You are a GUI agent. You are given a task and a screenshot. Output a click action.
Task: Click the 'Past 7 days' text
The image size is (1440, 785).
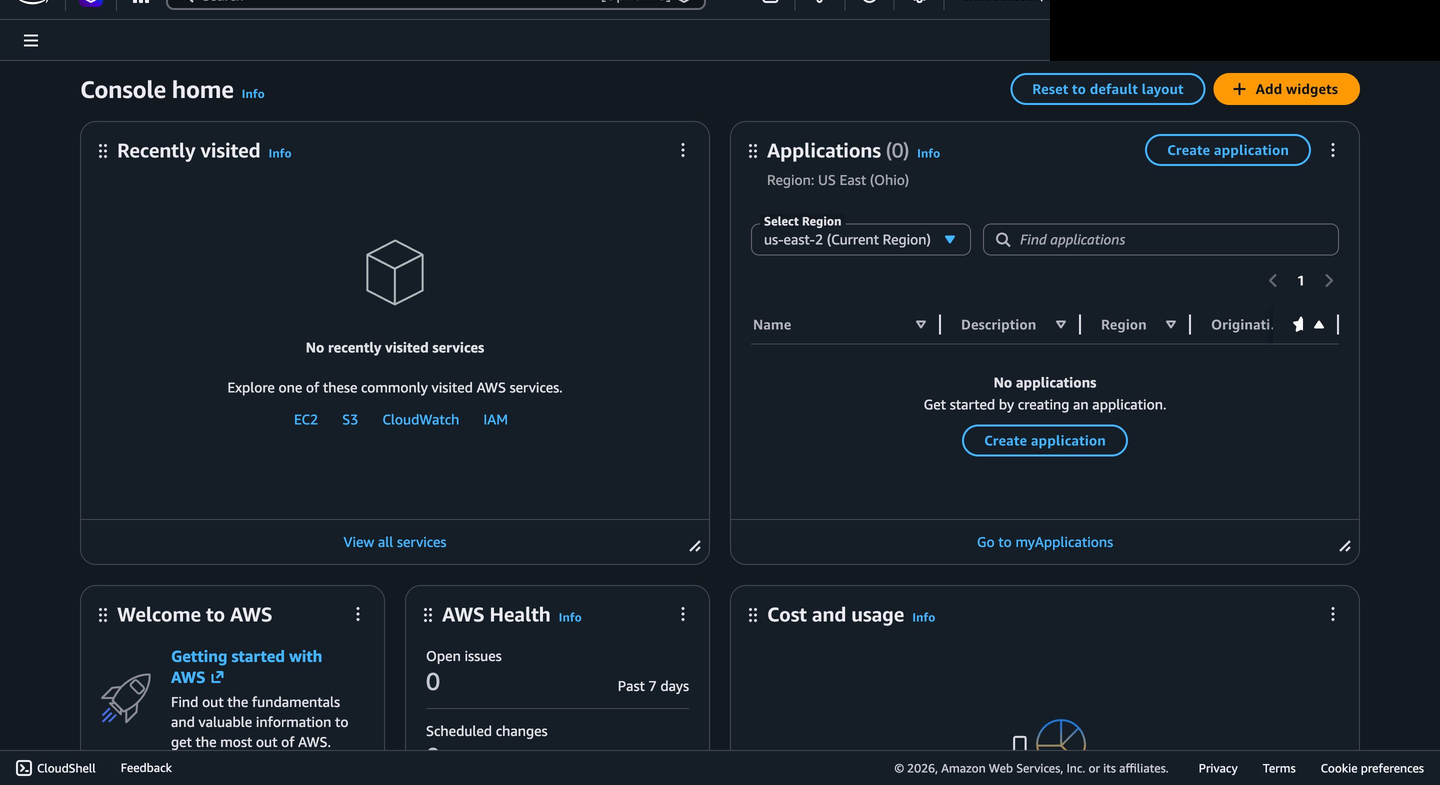pyautogui.click(x=653, y=686)
